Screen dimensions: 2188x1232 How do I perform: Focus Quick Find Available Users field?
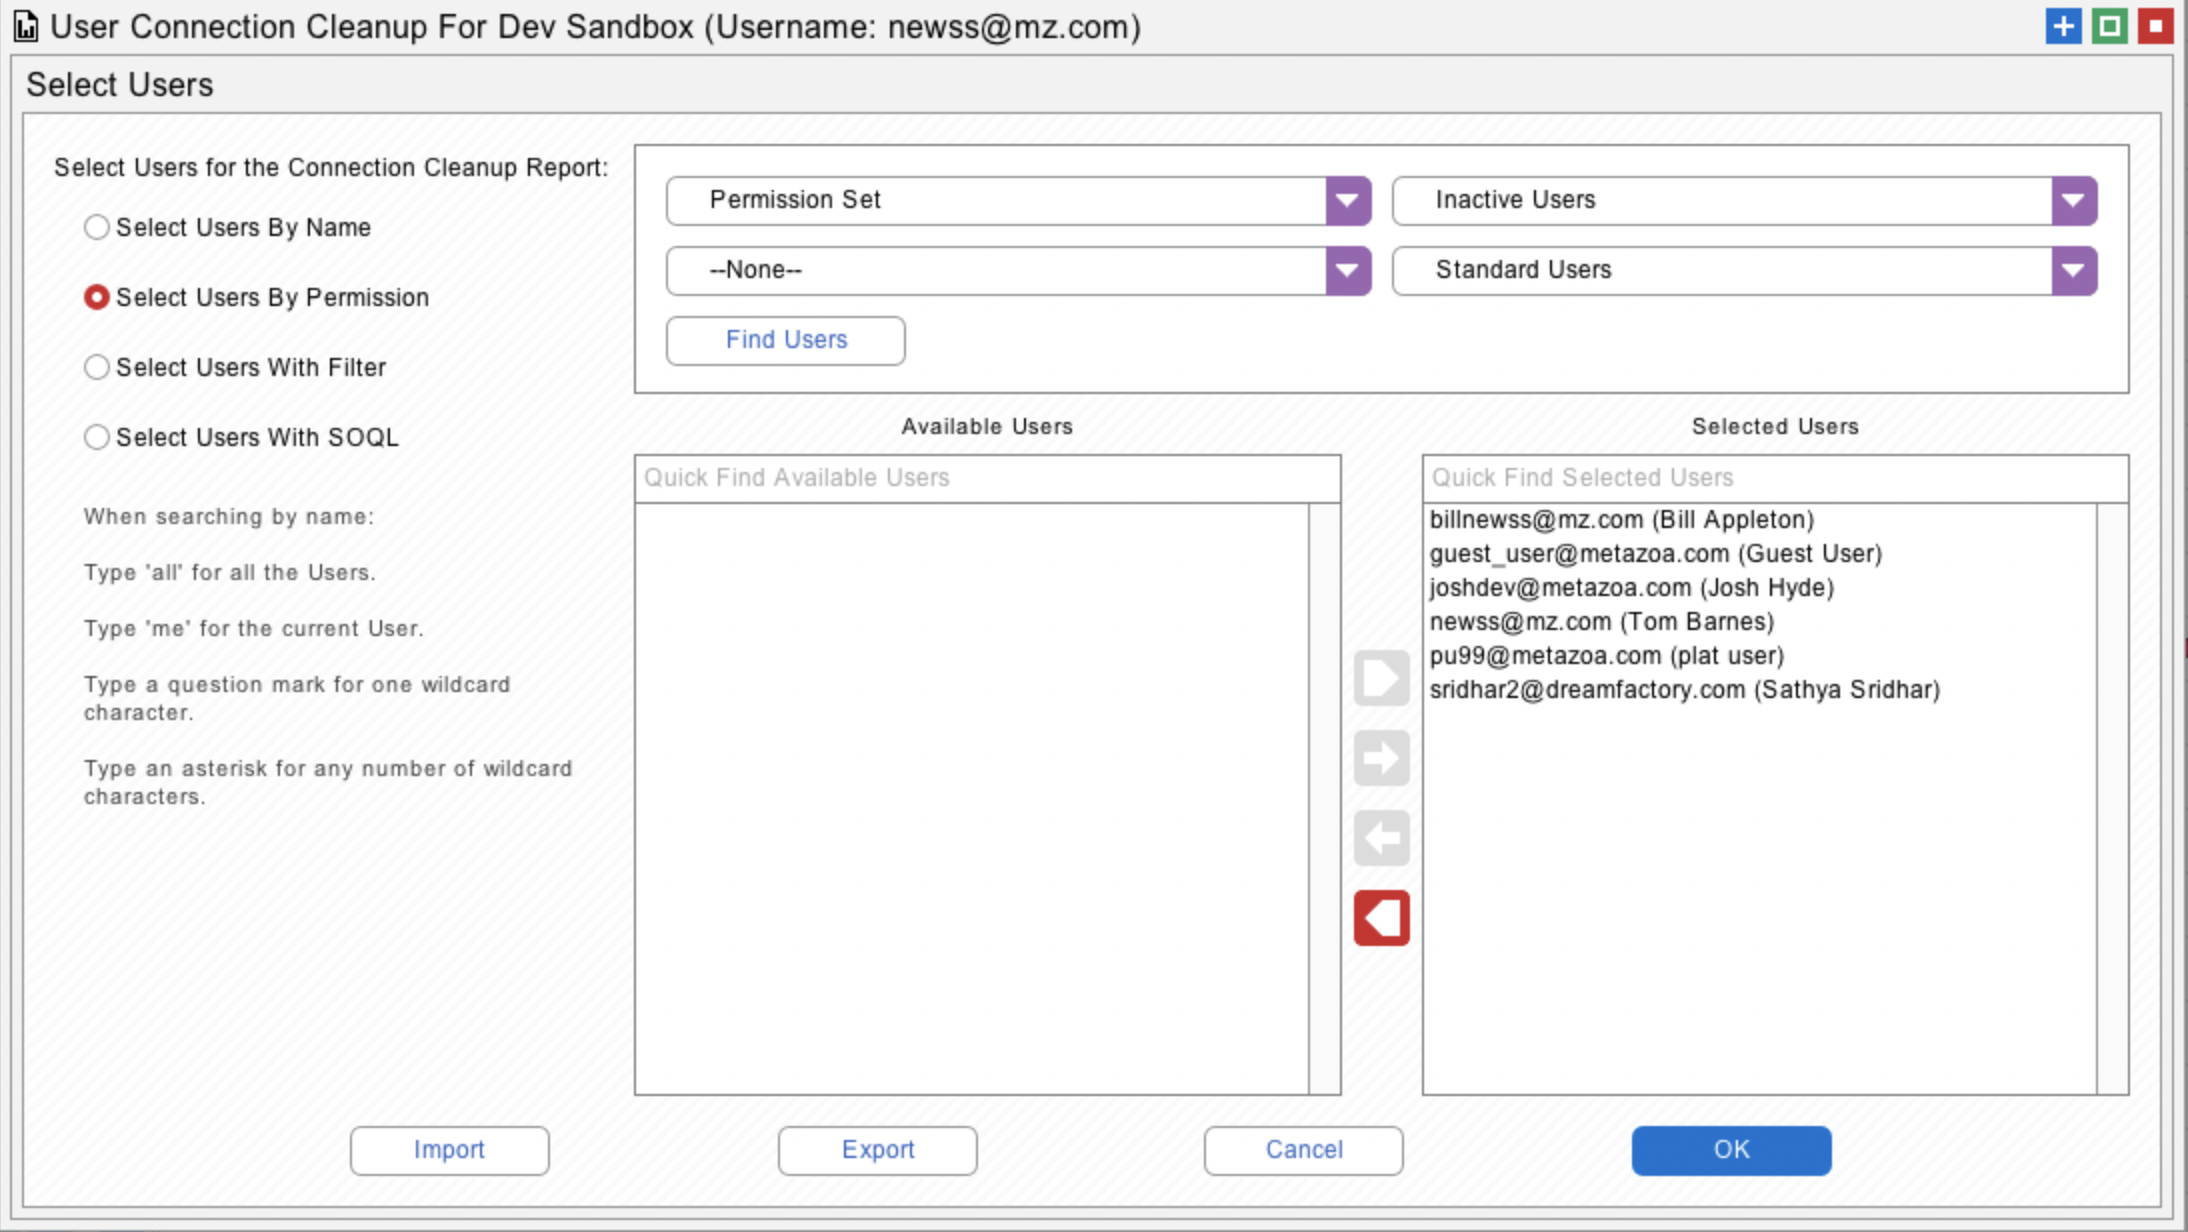987,479
